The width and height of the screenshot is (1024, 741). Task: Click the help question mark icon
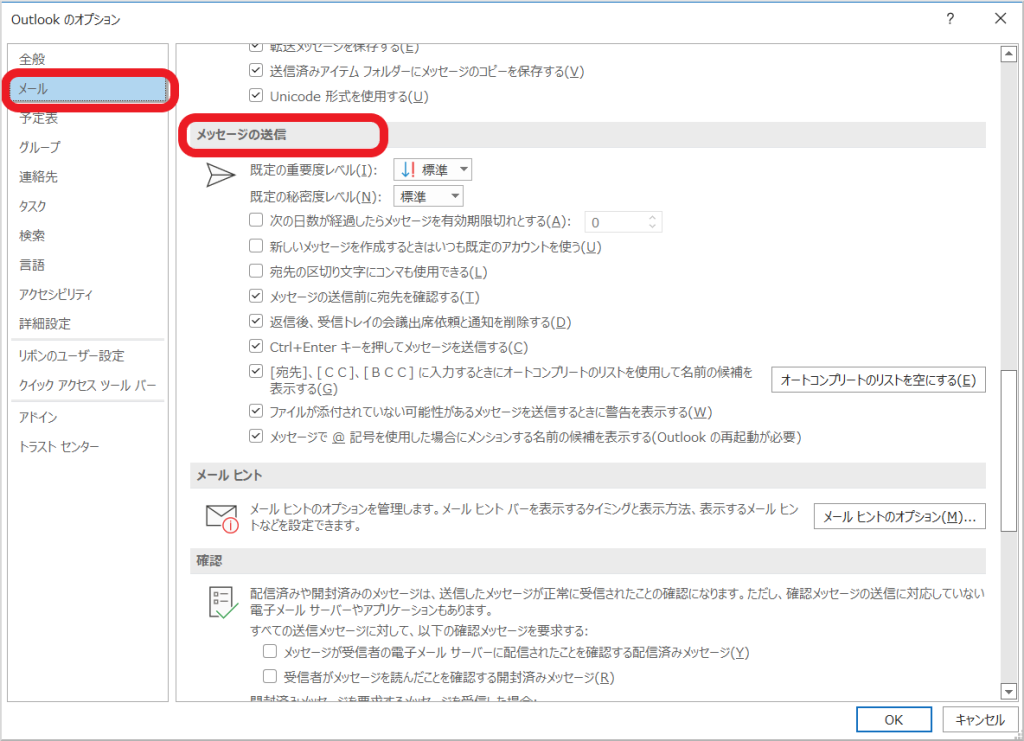pos(950,19)
